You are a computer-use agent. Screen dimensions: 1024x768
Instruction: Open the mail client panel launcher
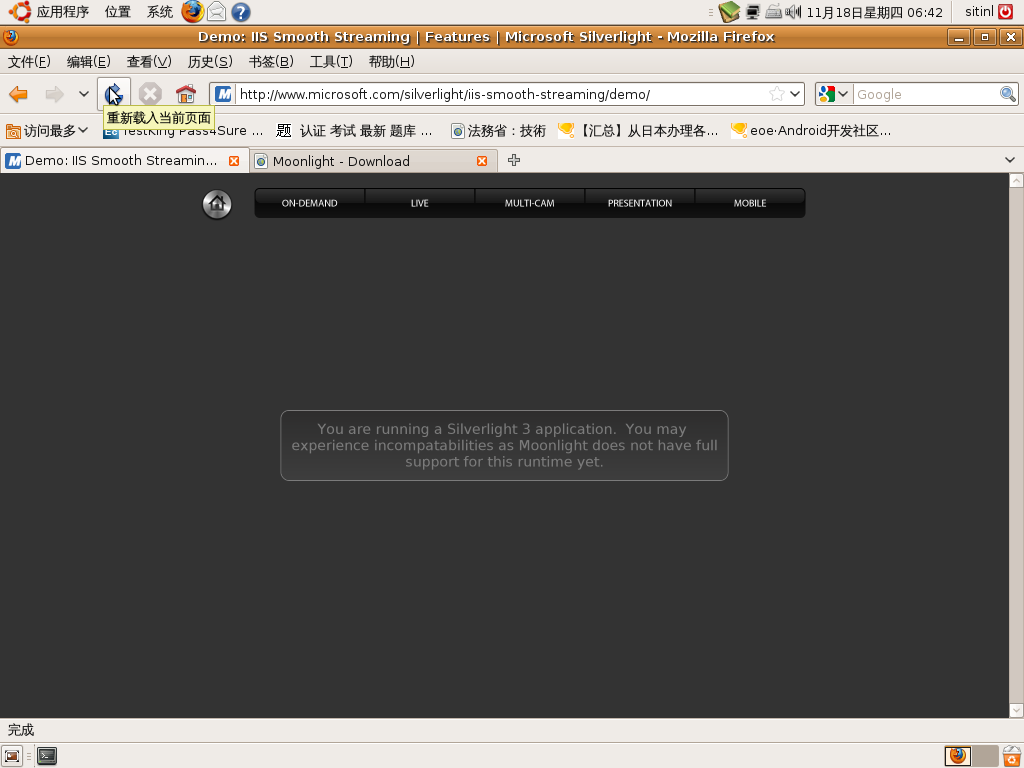[x=217, y=12]
